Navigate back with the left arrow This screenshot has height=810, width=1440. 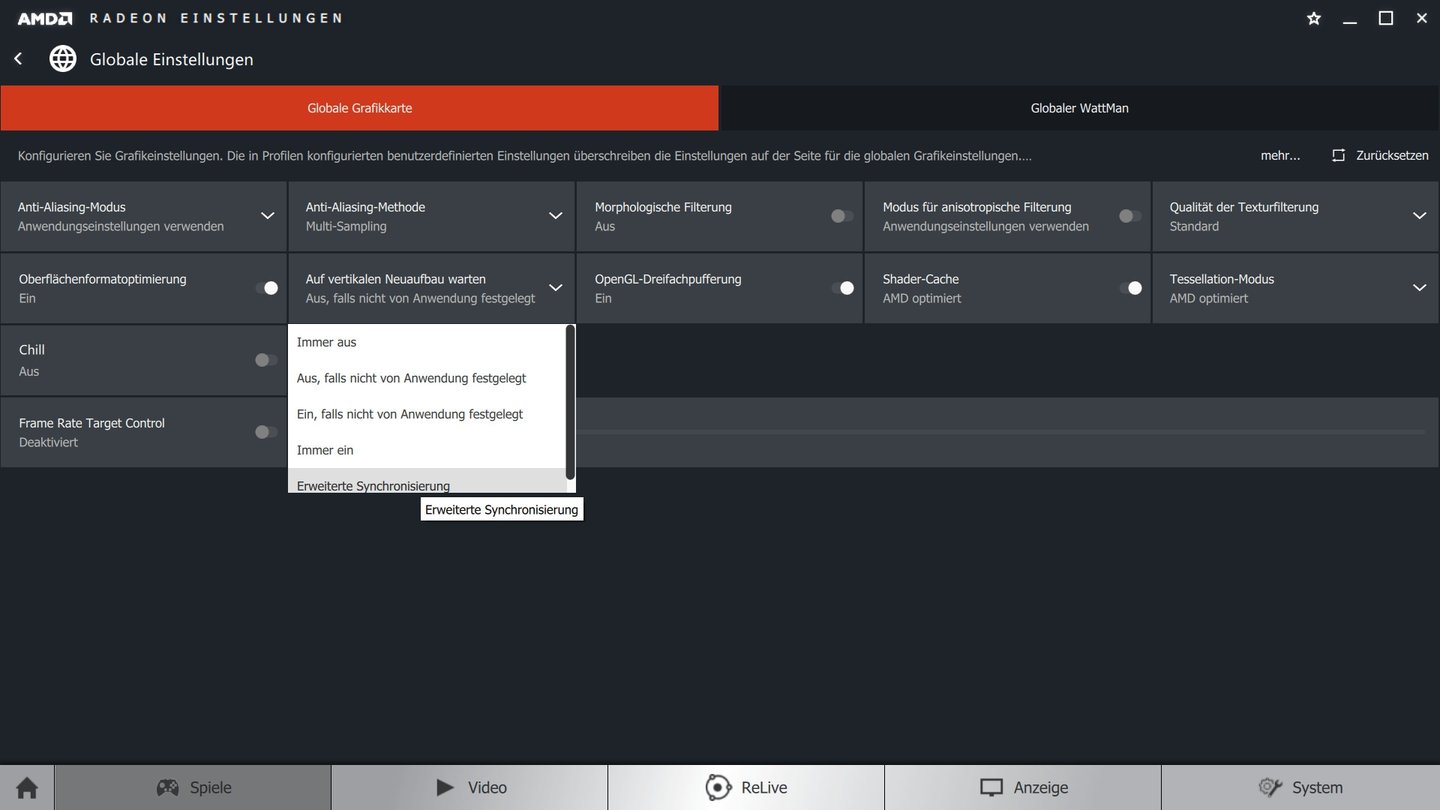(x=17, y=58)
